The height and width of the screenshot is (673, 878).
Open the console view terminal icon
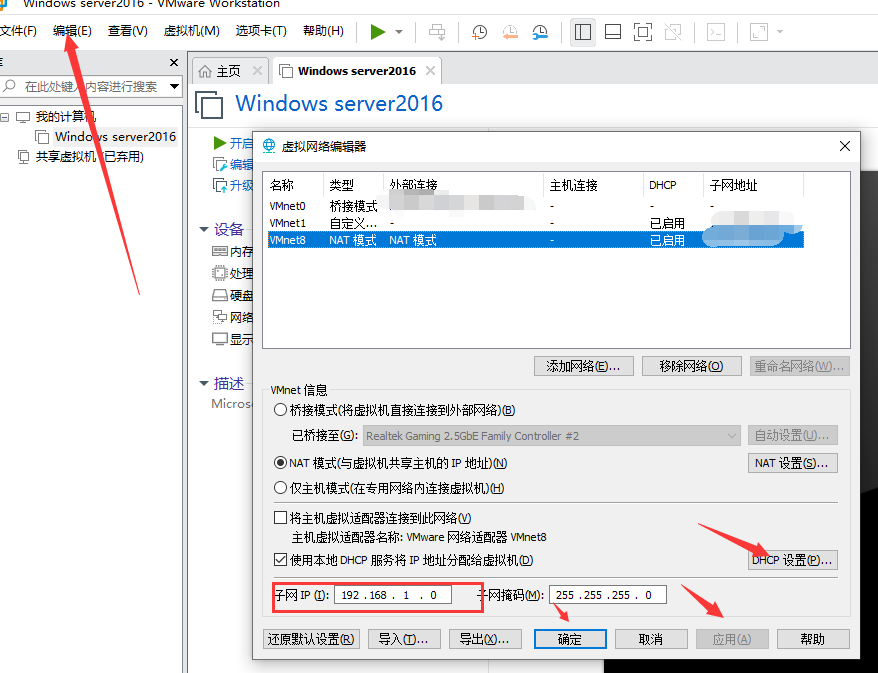coord(716,32)
